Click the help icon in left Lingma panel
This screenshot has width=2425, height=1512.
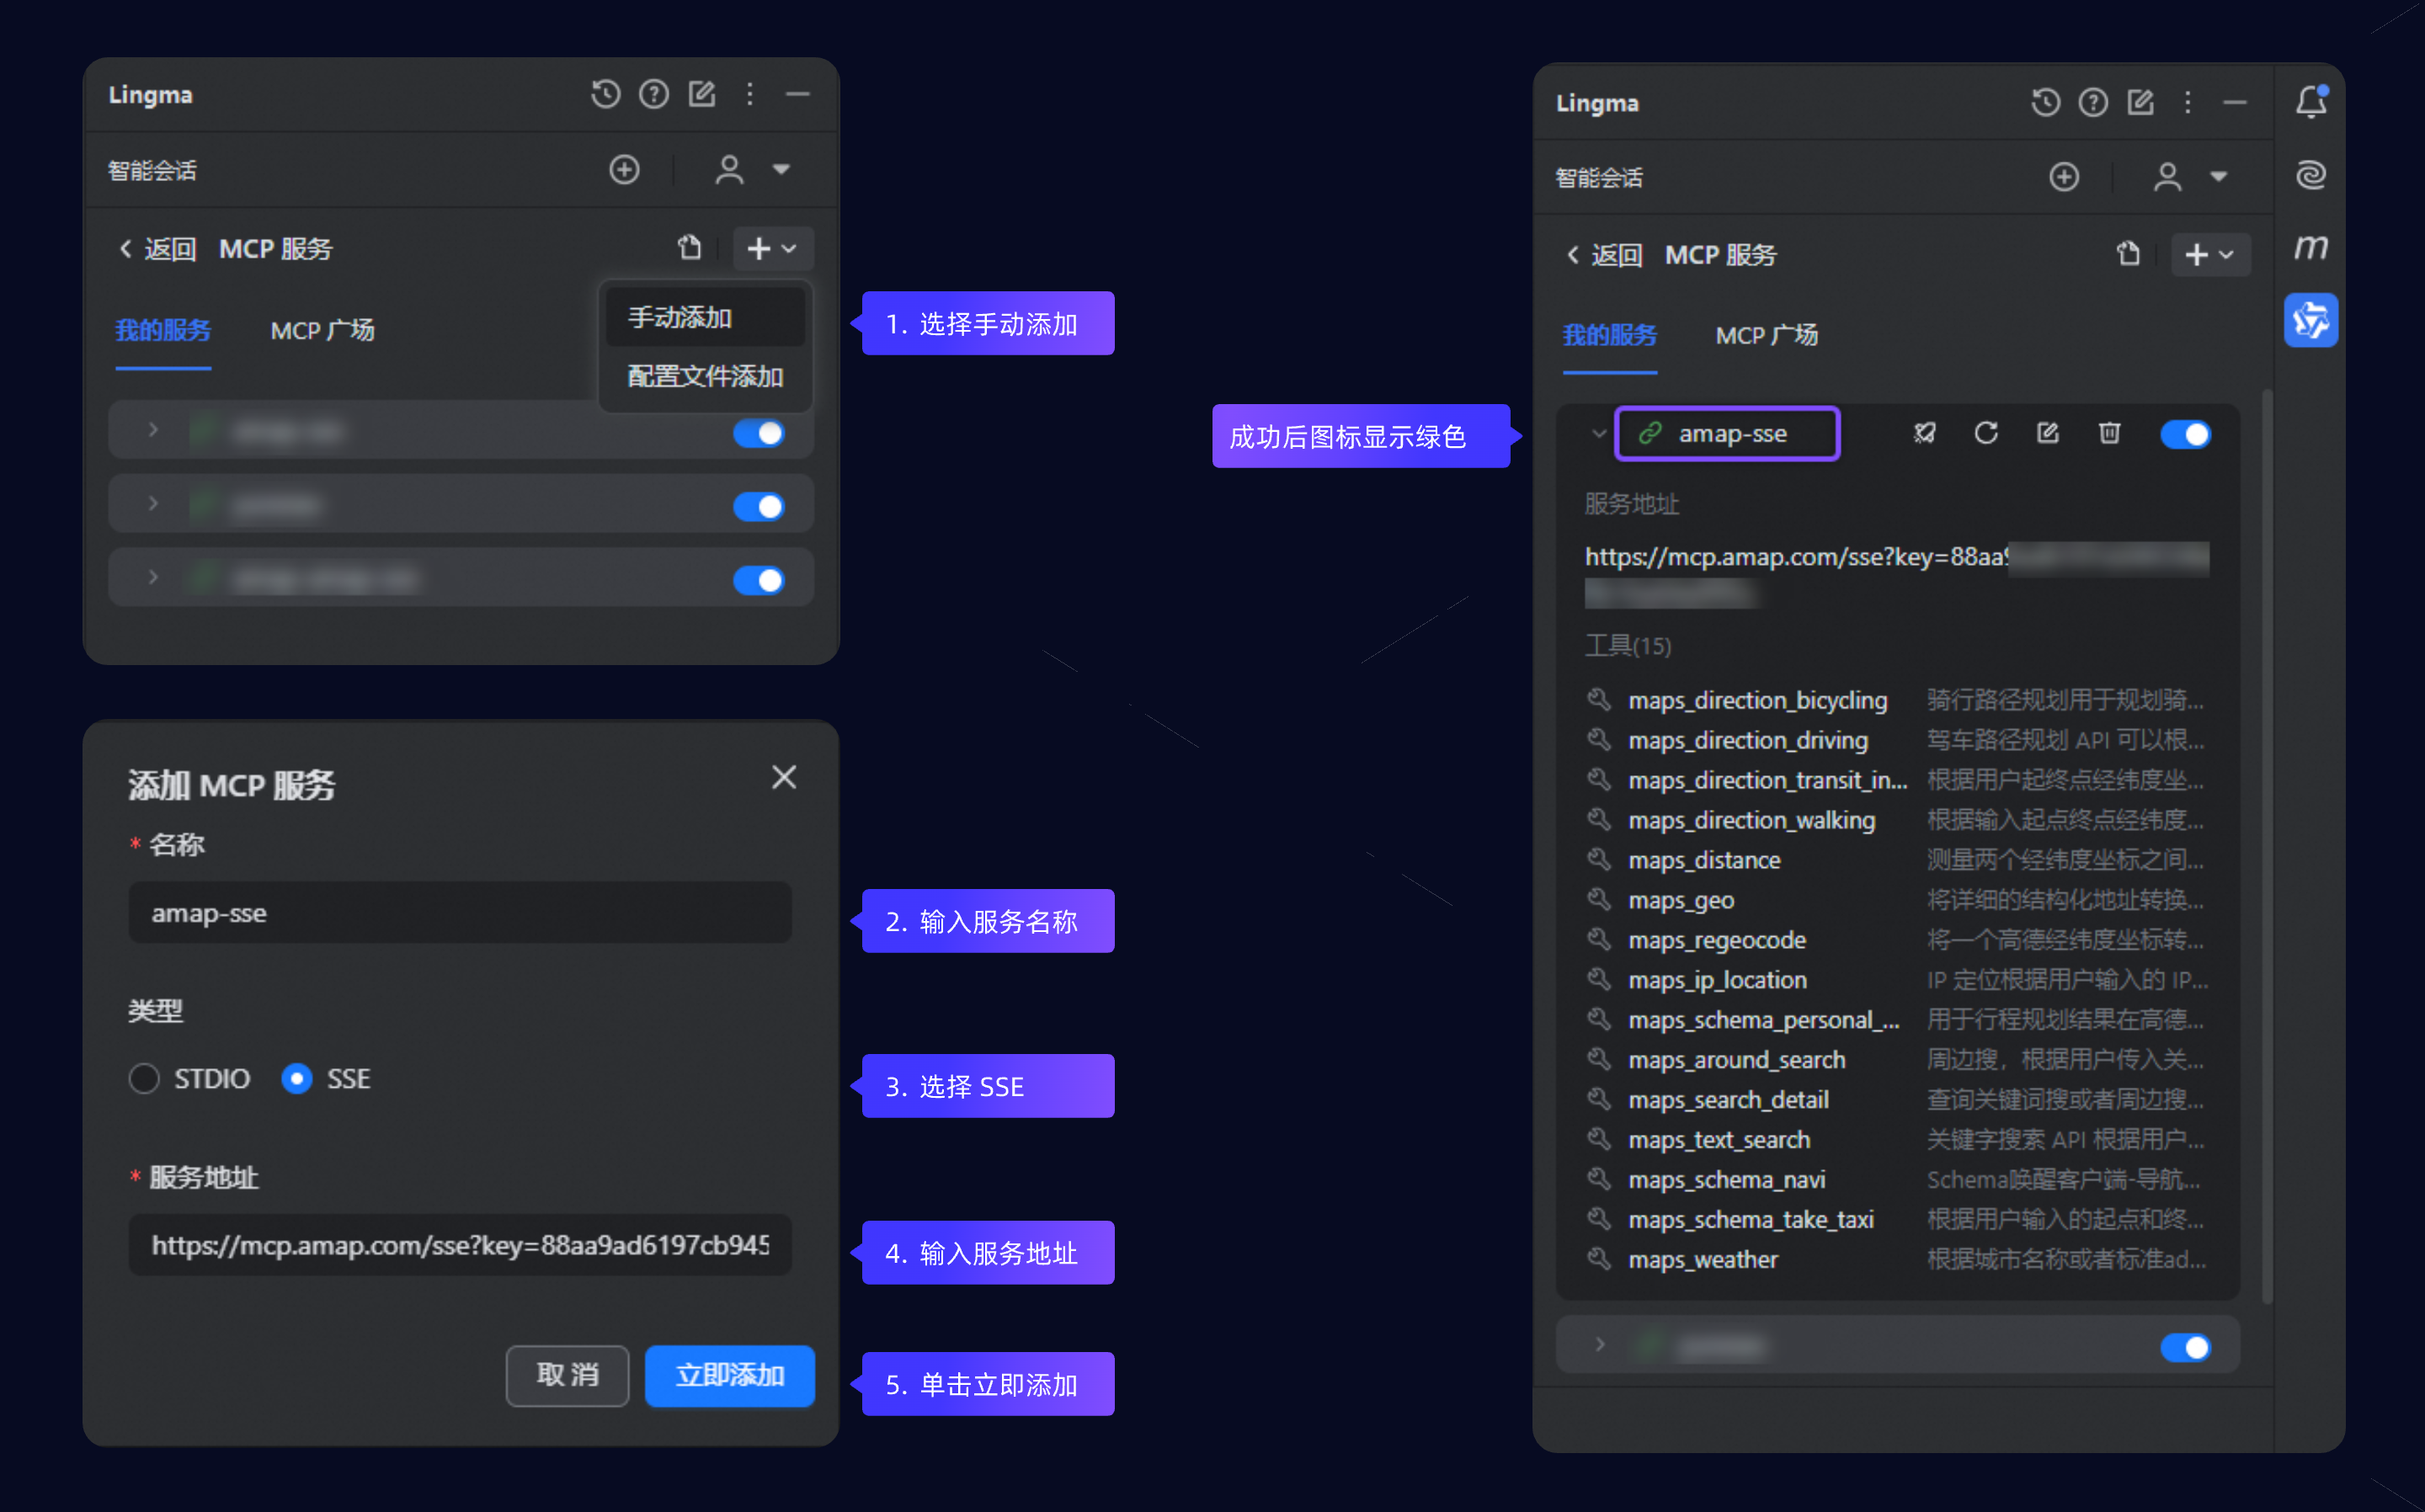(x=654, y=94)
